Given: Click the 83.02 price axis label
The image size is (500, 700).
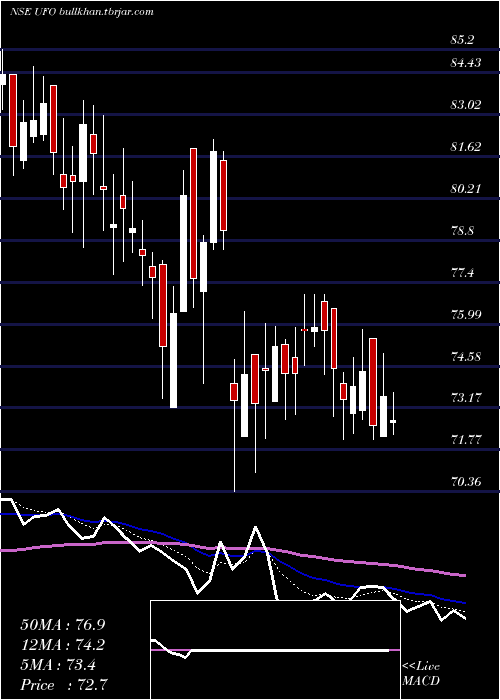Looking at the screenshot, I should (466, 105).
